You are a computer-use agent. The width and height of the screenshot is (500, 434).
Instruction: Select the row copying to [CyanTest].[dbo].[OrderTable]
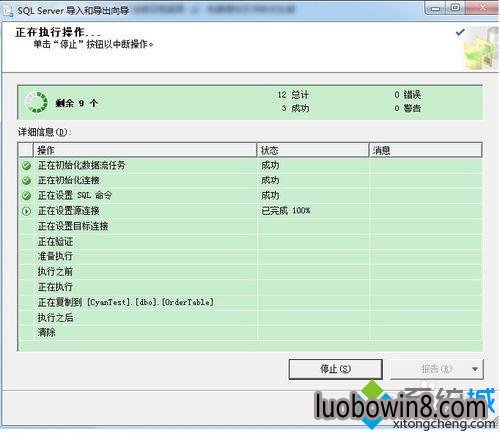250,302
